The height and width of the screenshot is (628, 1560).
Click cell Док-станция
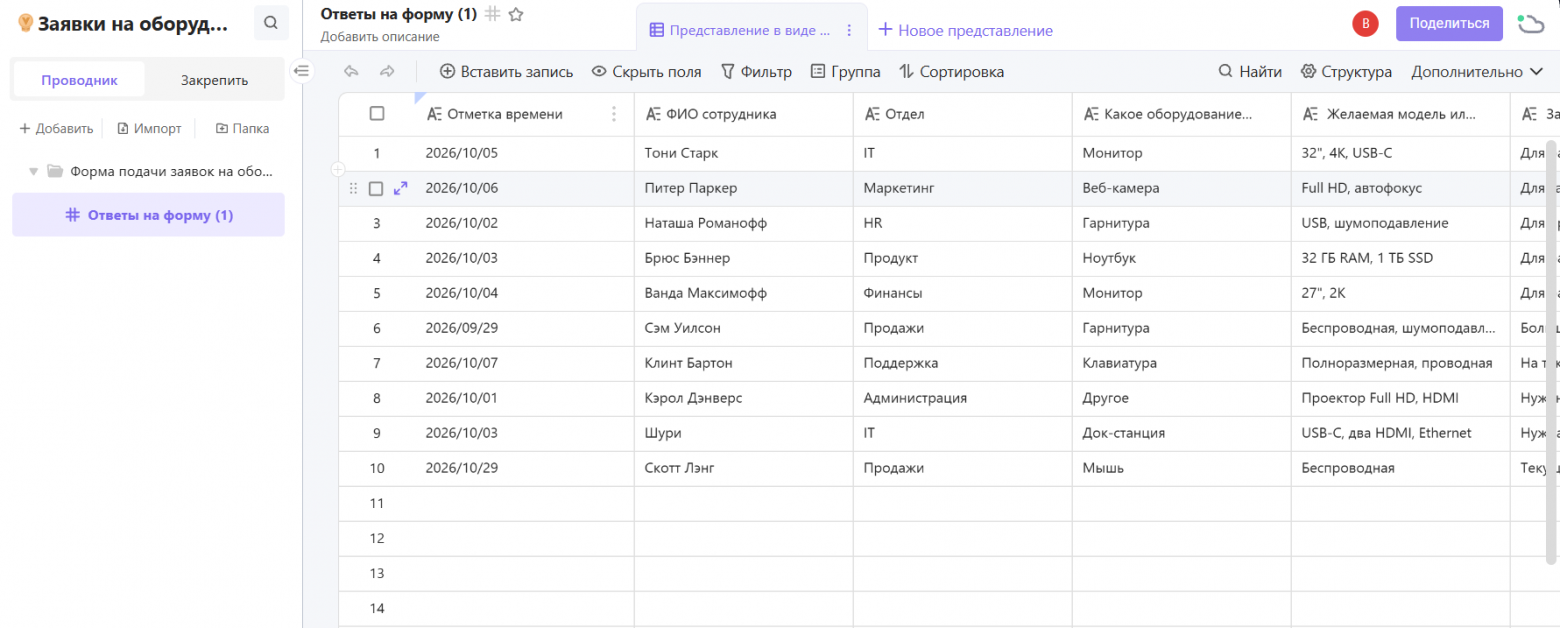pyautogui.click(x=1181, y=433)
